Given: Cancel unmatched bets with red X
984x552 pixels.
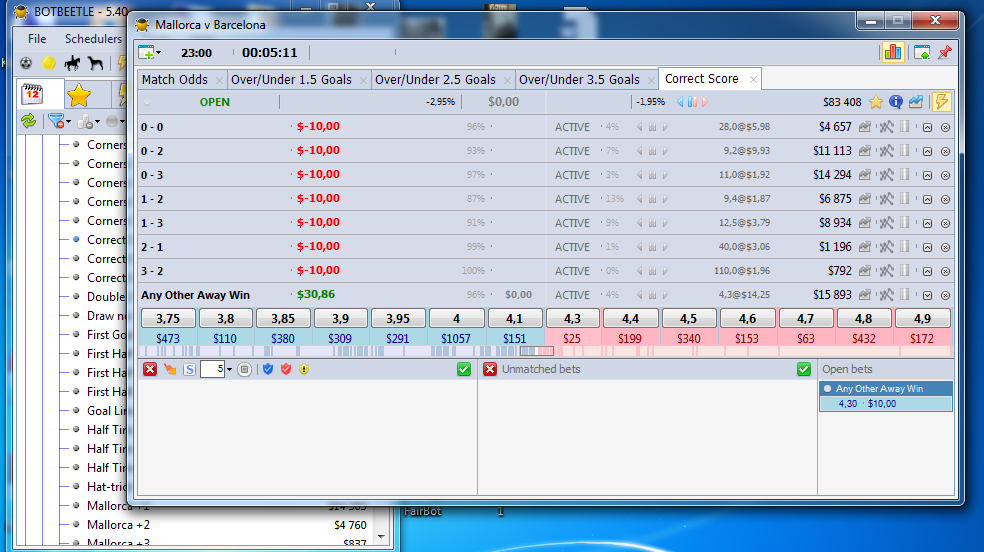Looking at the screenshot, I should pyautogui.click(x=490, y=369).
